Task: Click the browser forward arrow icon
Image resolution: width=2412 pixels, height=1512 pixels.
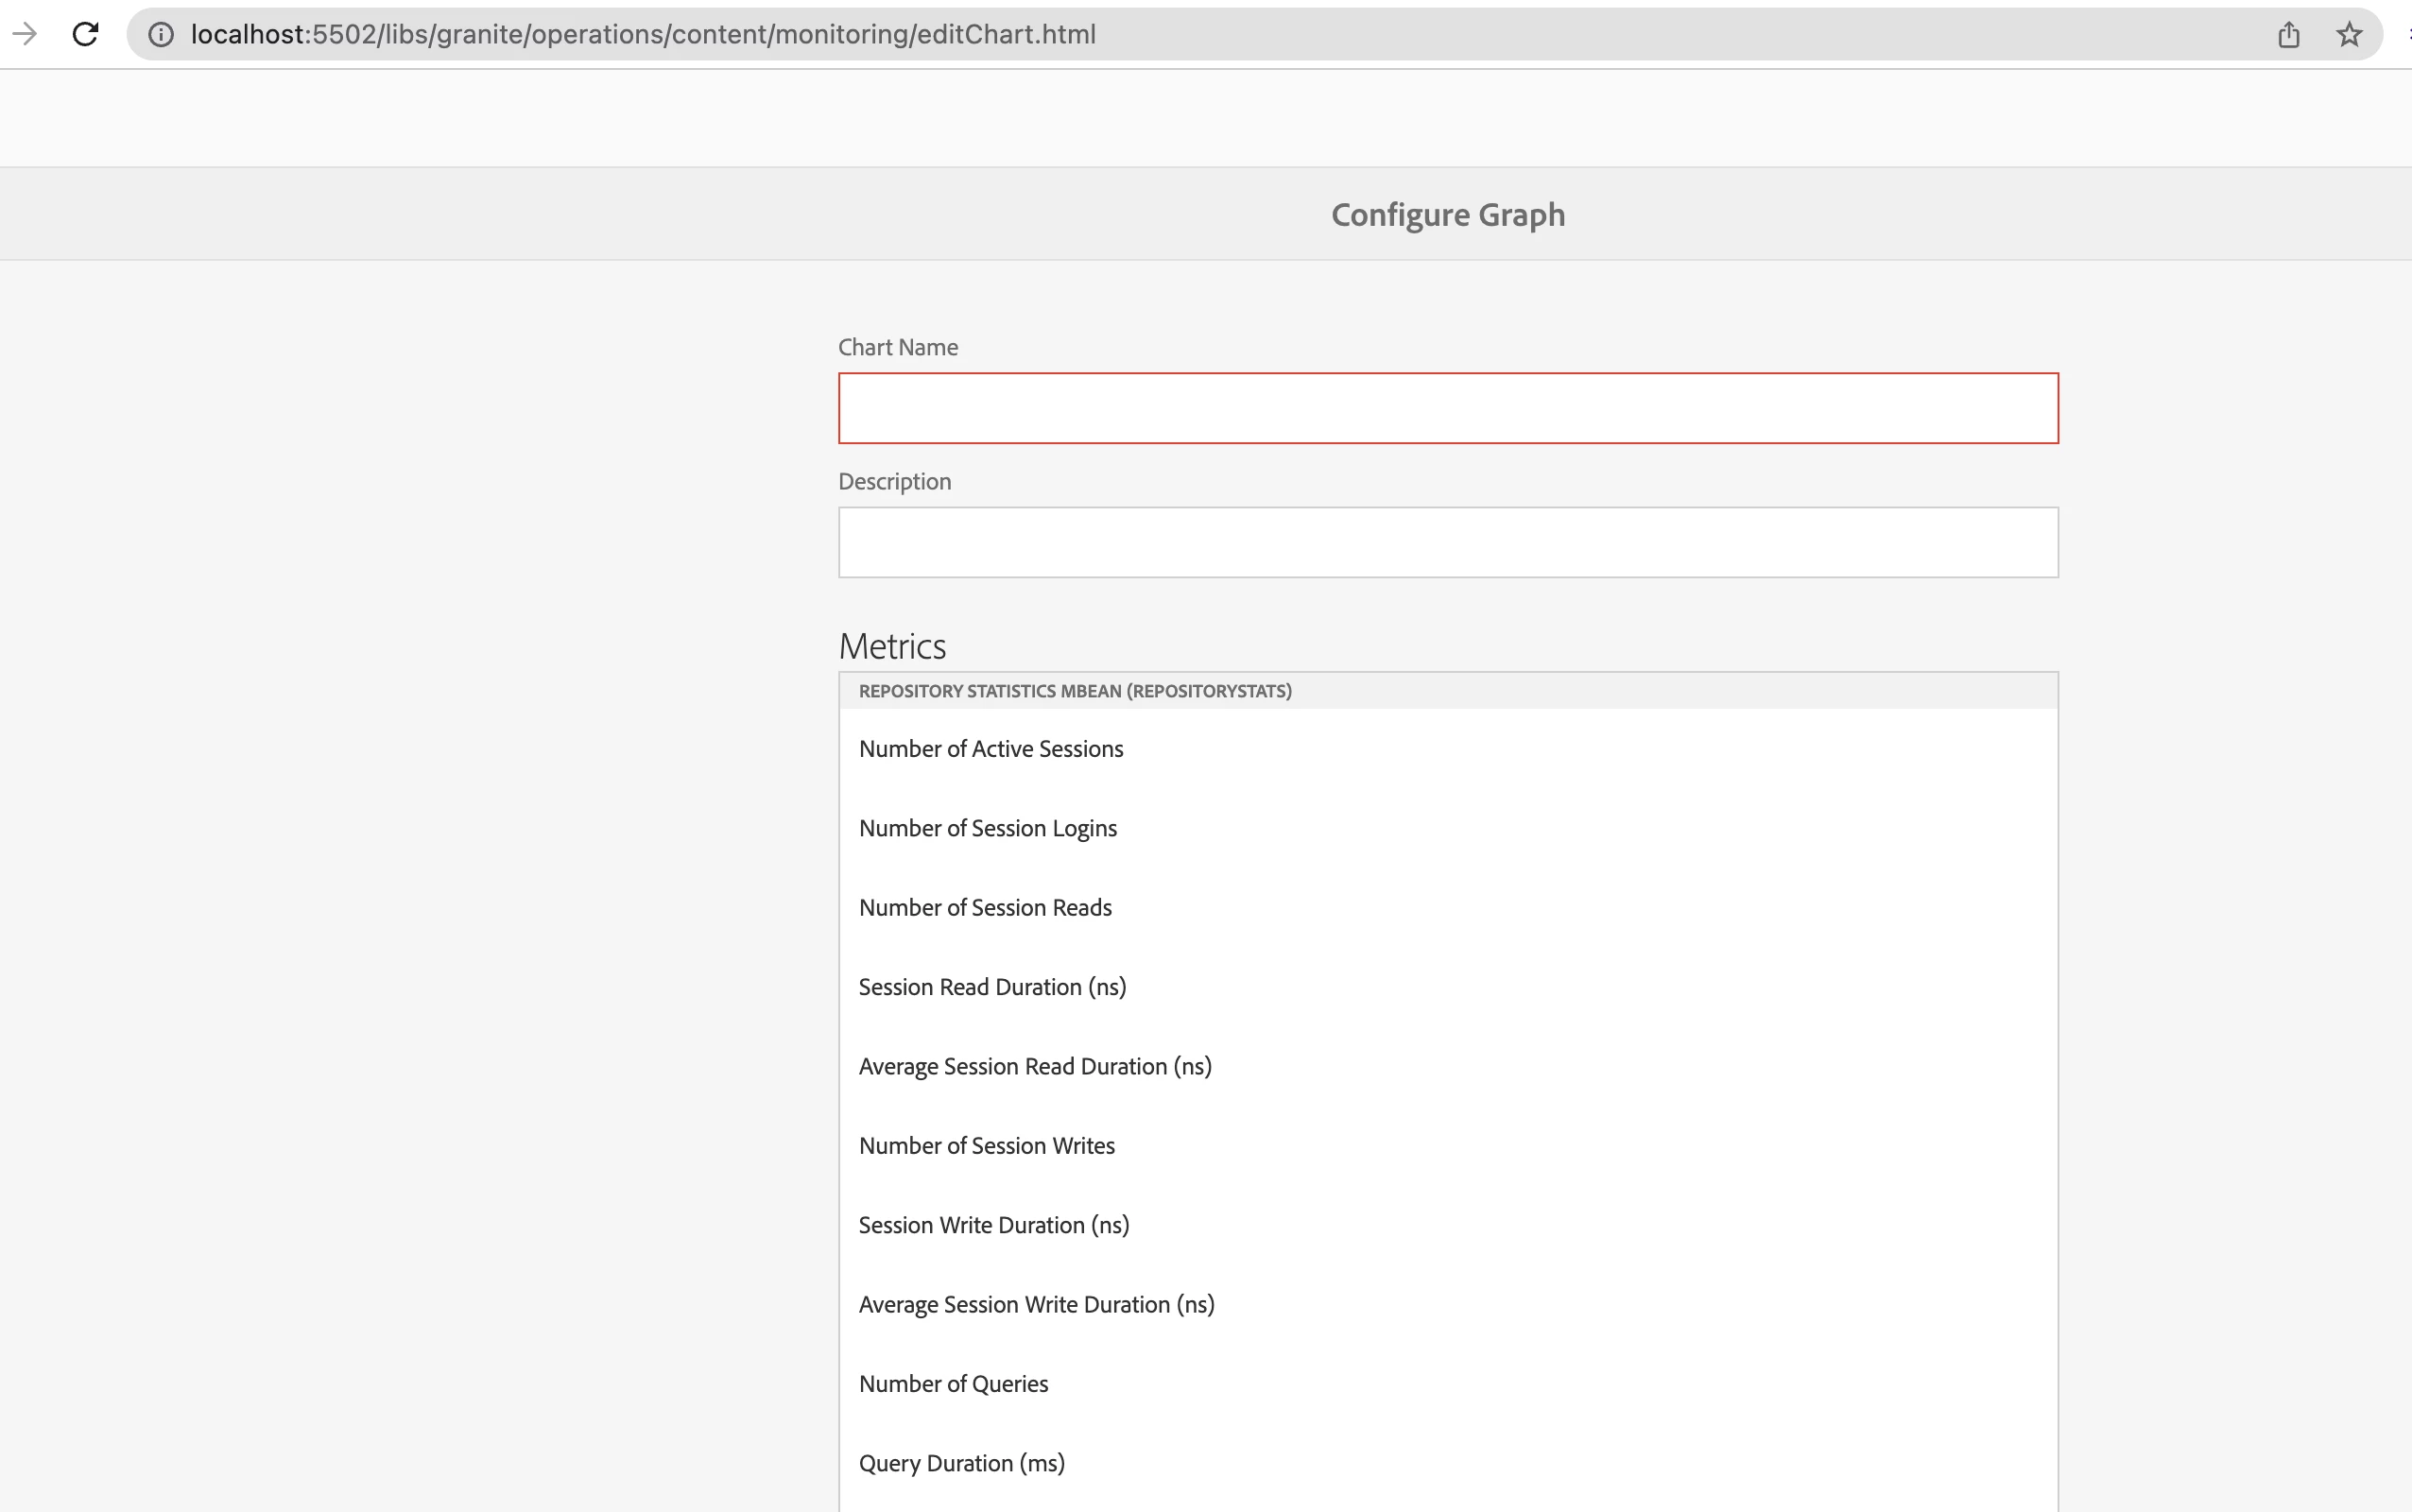Action: pyautogui.click(x=25, y=34)
